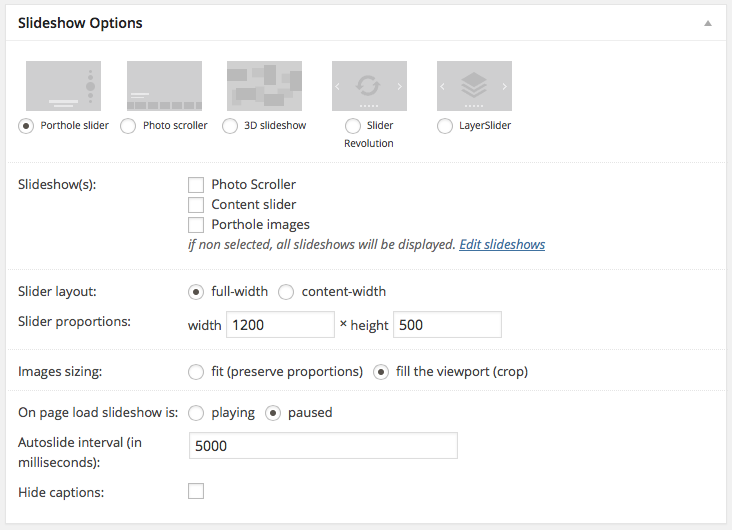Click the Porthole slider thumbnail image

[x=63, y=86]
